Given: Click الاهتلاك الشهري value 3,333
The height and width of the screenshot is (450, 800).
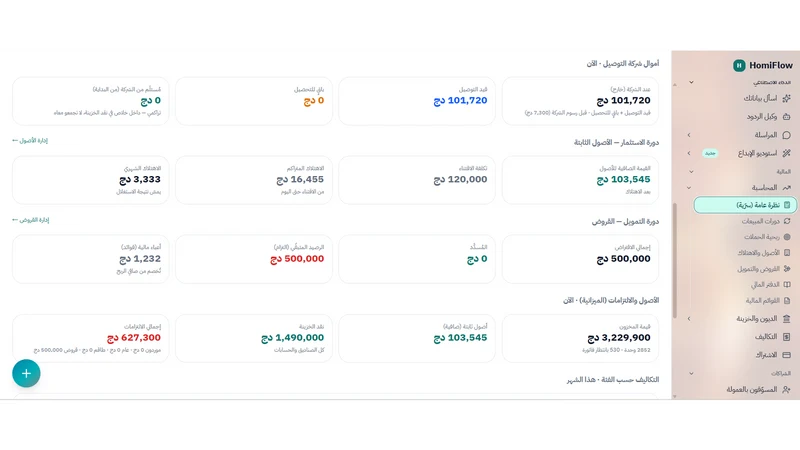Looking at the screenshot, I should coord(140,180).
